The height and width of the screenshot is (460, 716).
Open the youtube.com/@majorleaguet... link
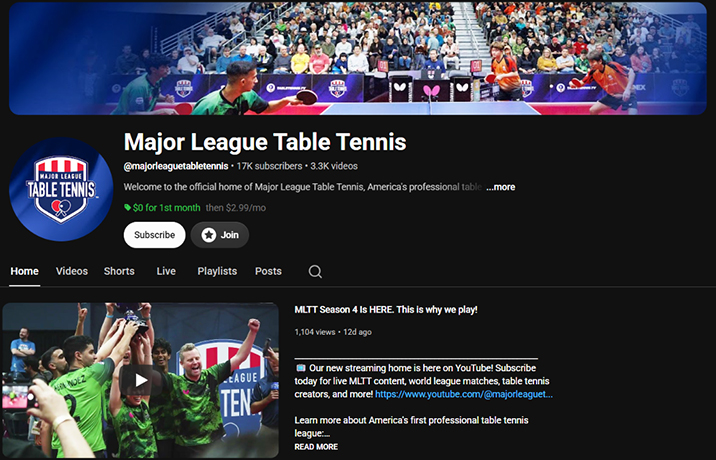(x=464, y=394)
